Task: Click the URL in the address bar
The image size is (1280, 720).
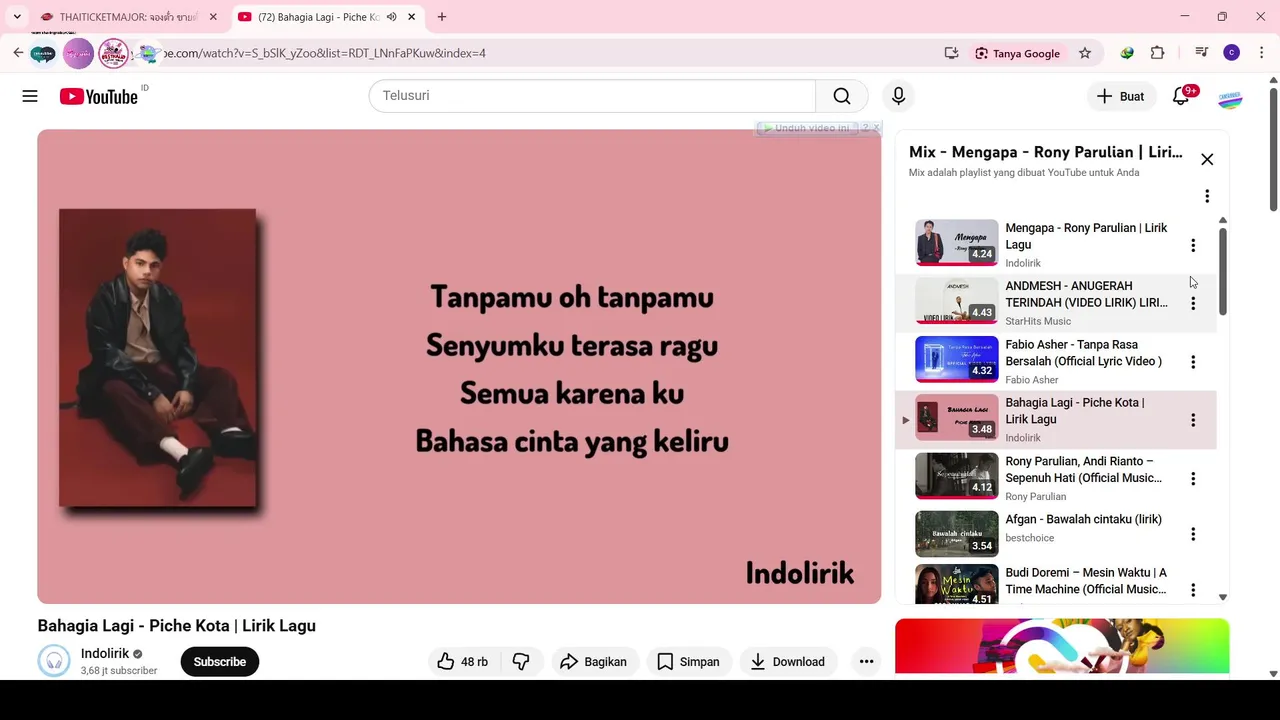Action: 325,53
